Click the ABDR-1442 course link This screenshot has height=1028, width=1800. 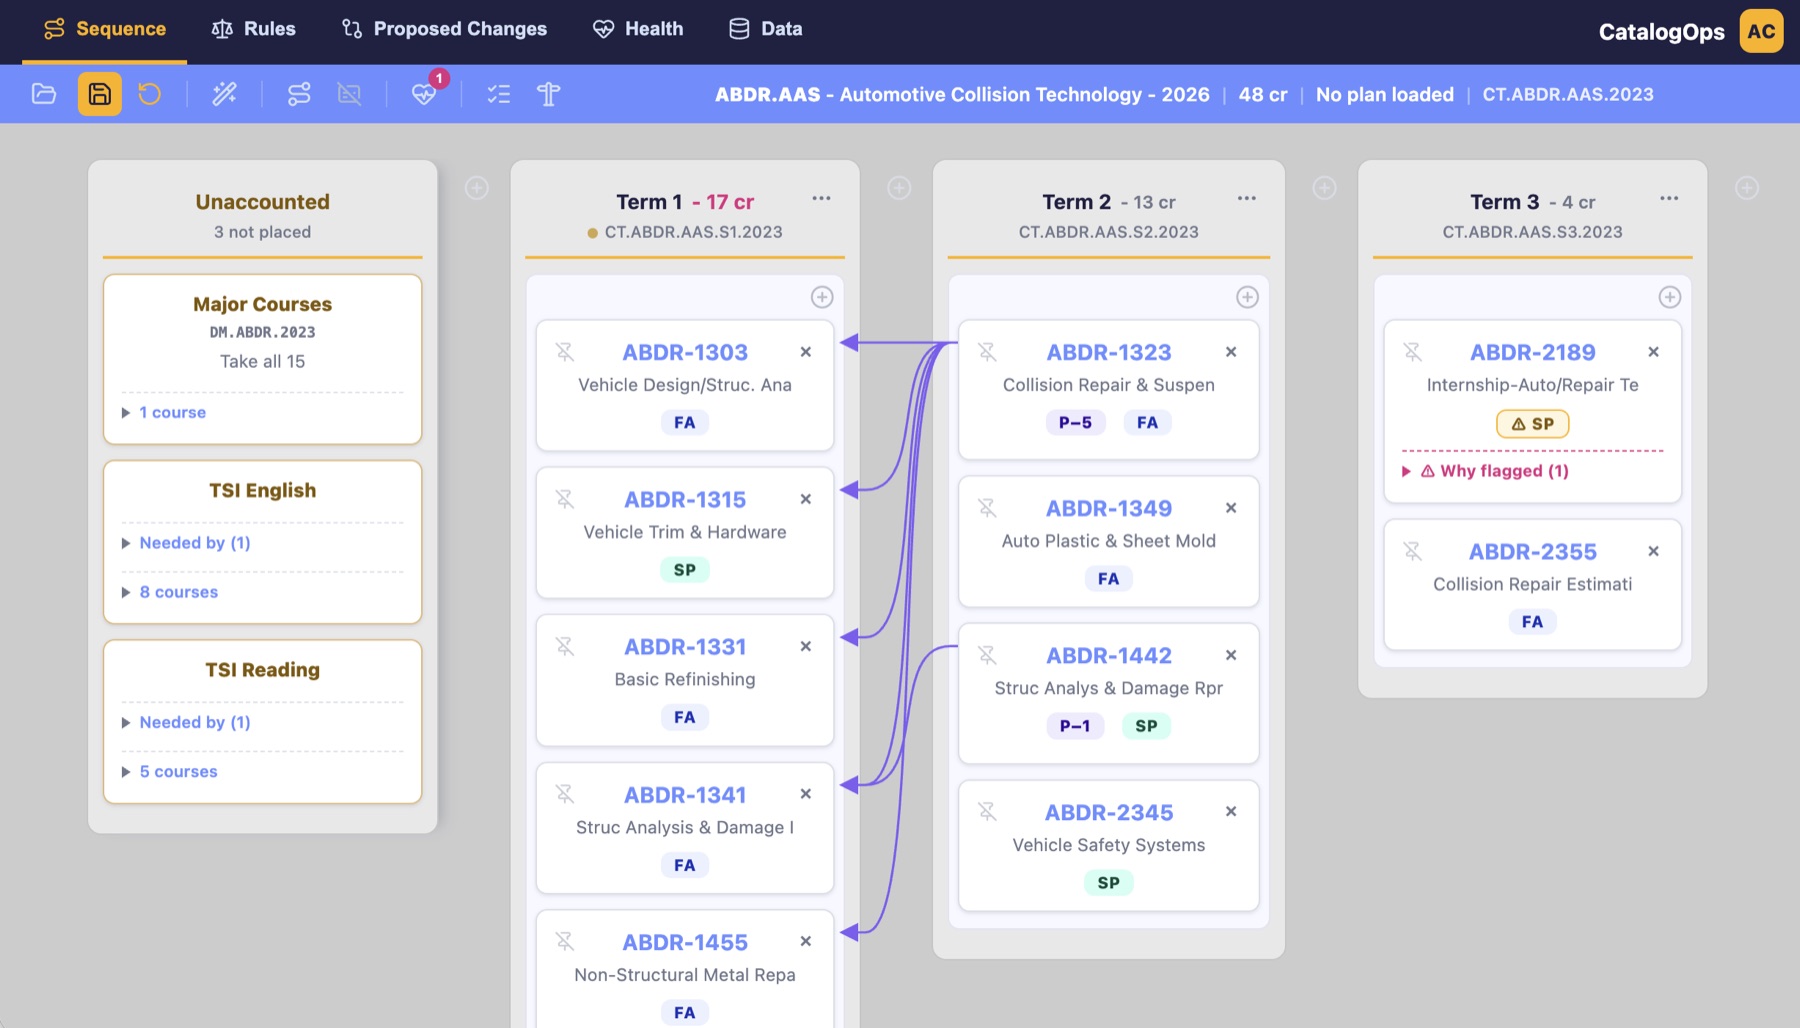coord(1109,655)
